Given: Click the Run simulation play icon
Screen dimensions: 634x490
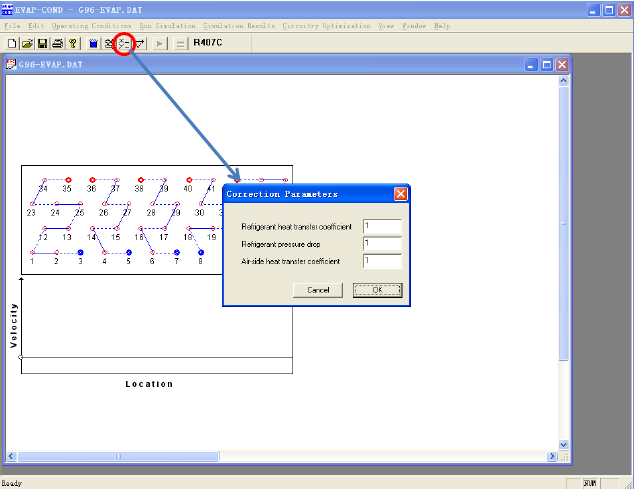Looking at the screenshot, I should click(x=161, y=44).
